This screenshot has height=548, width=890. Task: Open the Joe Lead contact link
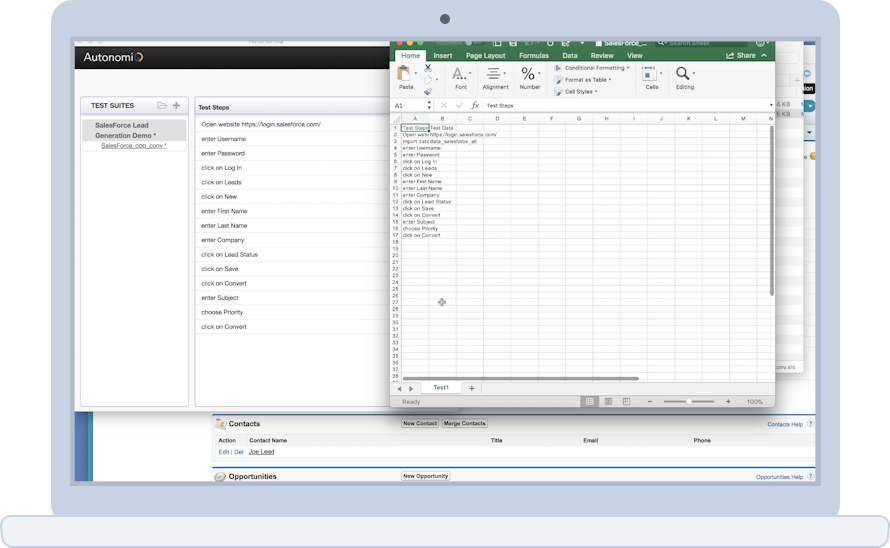262,452
